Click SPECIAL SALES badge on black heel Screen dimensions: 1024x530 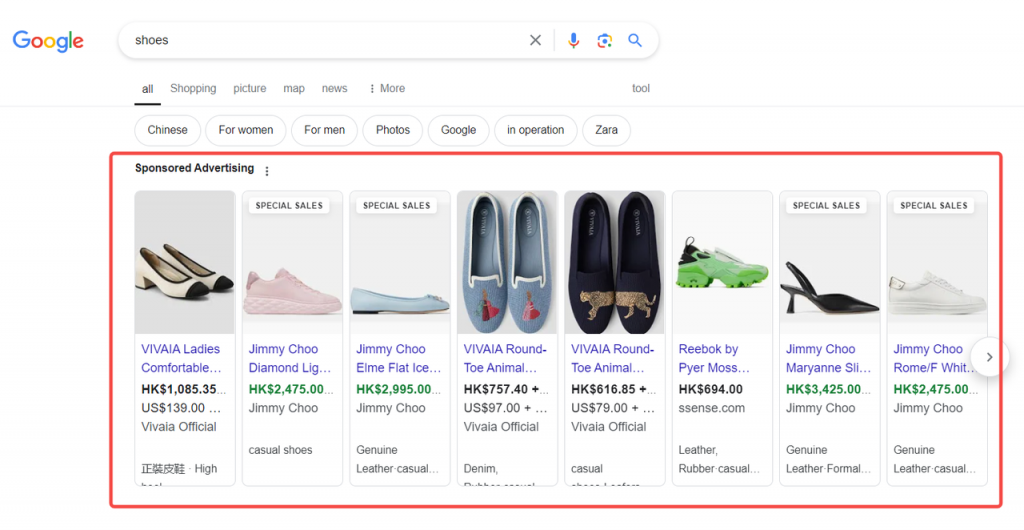826,205
